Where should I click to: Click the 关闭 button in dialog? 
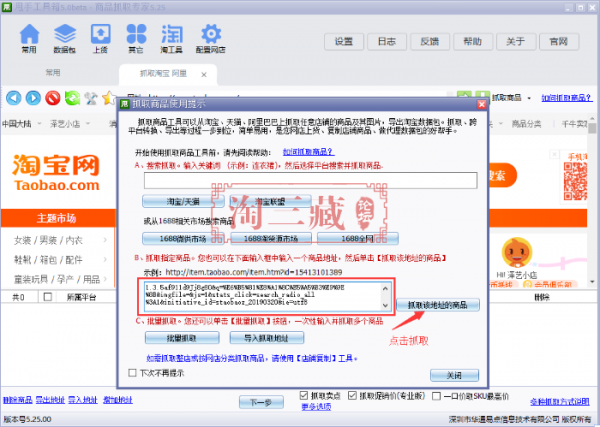click(454, 375)
